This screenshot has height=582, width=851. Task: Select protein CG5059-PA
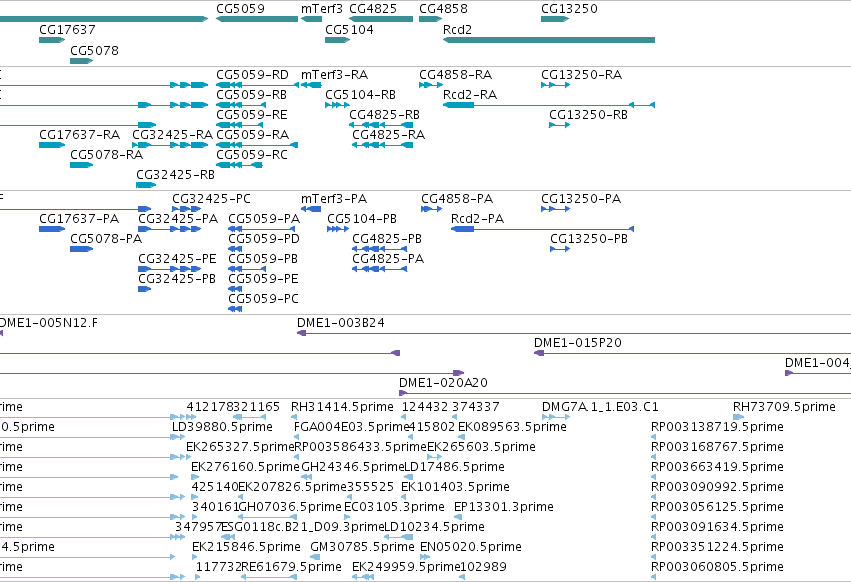[262, 229]
